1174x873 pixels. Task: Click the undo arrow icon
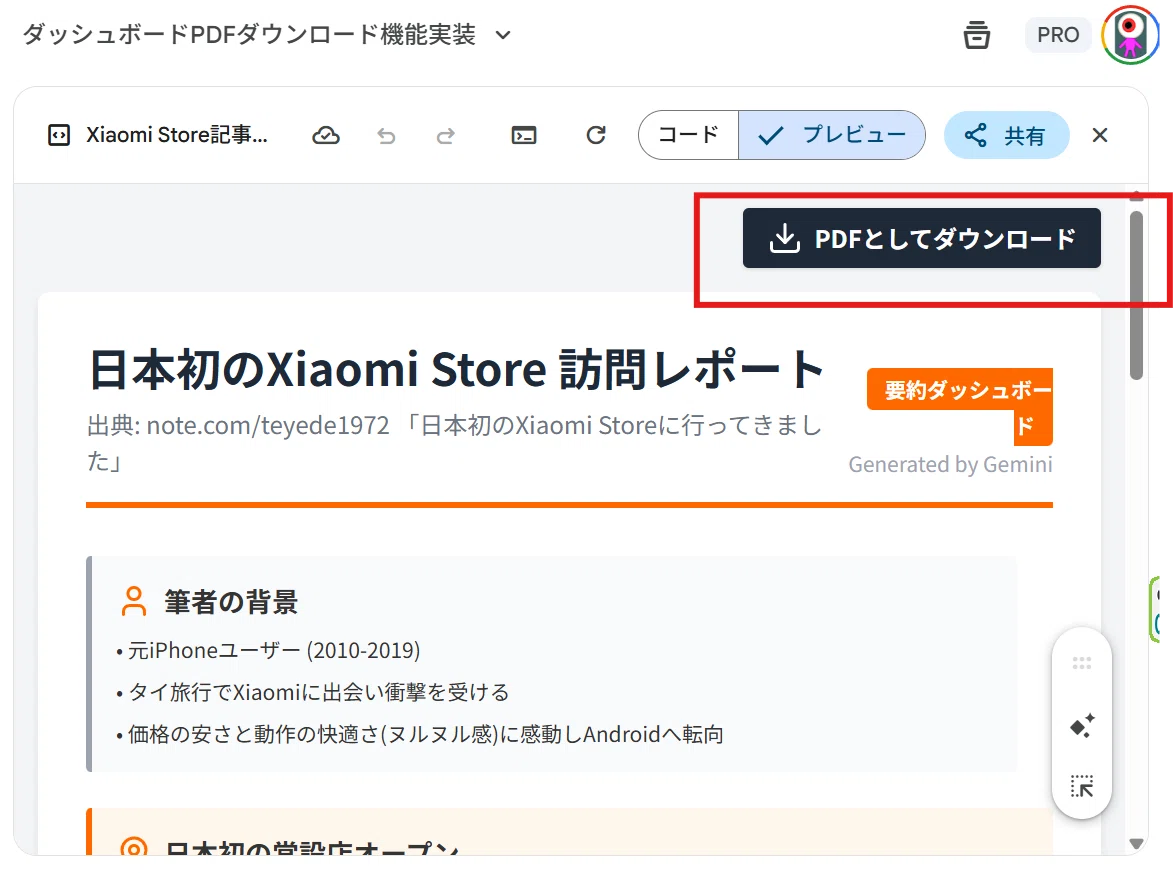click(386, 136)
